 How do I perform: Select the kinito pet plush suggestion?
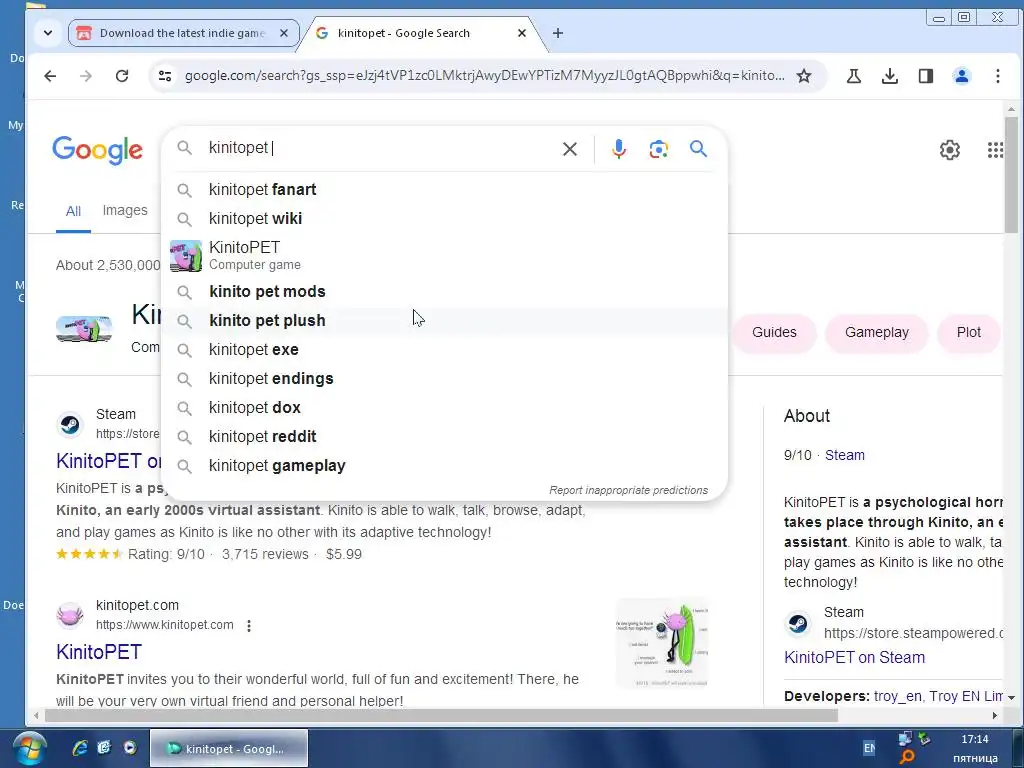click(444, 321)
